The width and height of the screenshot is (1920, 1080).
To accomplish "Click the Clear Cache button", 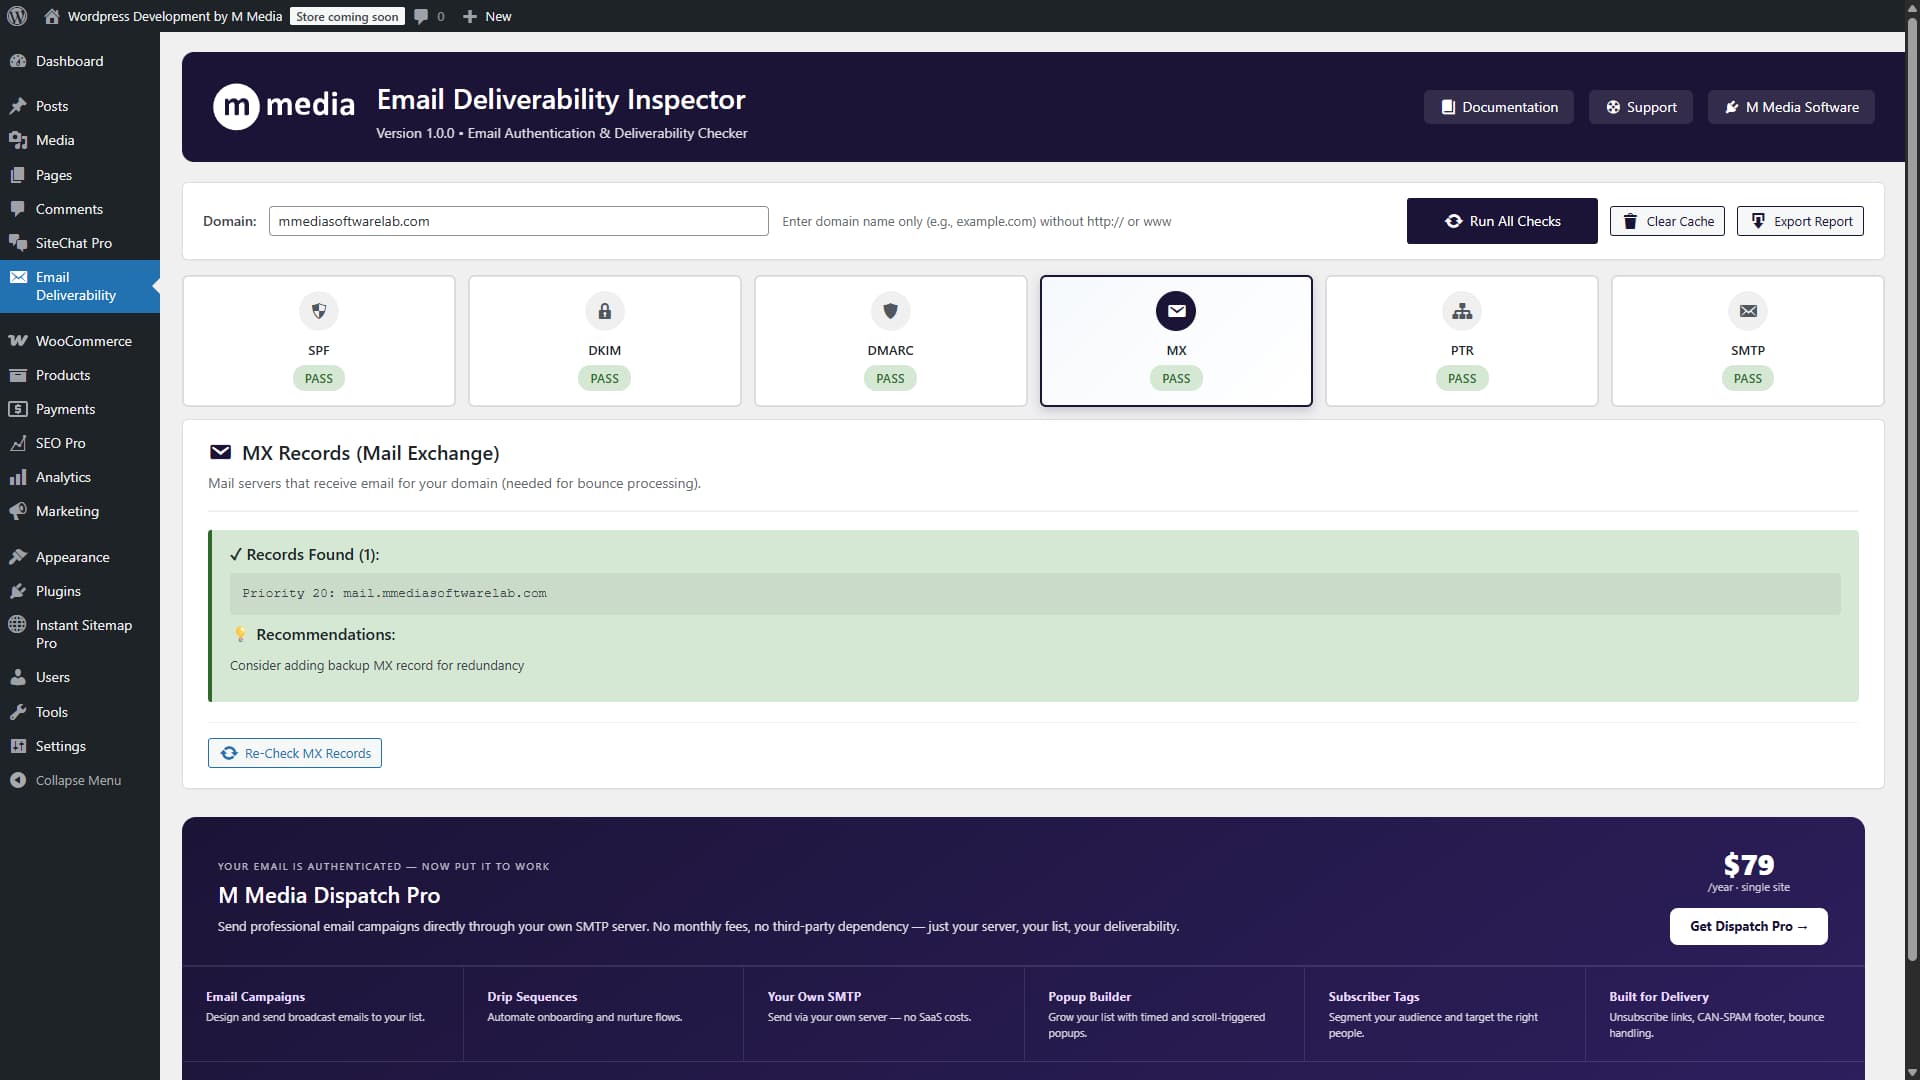I will tap(1667, 221).
